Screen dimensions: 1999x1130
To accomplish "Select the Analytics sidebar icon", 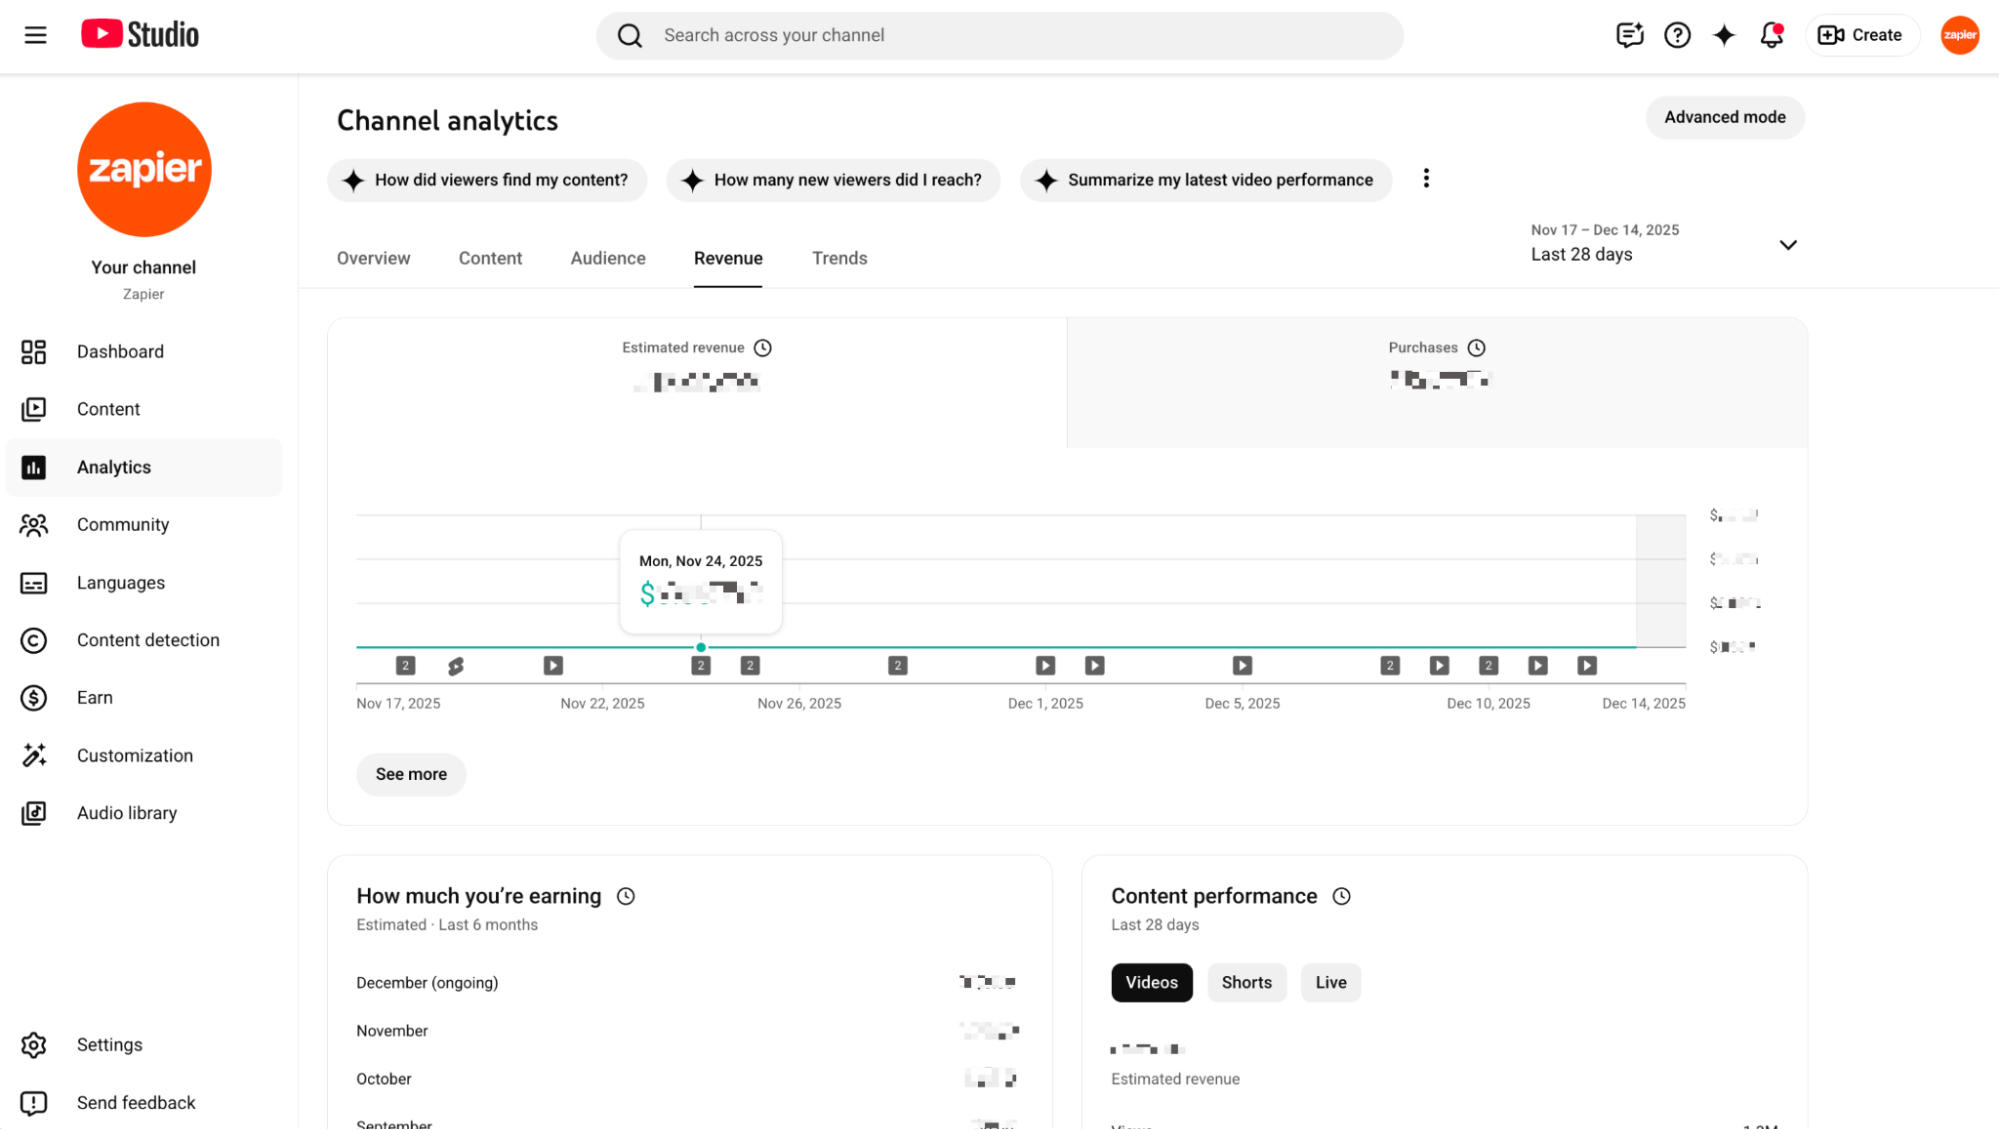I will [34, 467].
